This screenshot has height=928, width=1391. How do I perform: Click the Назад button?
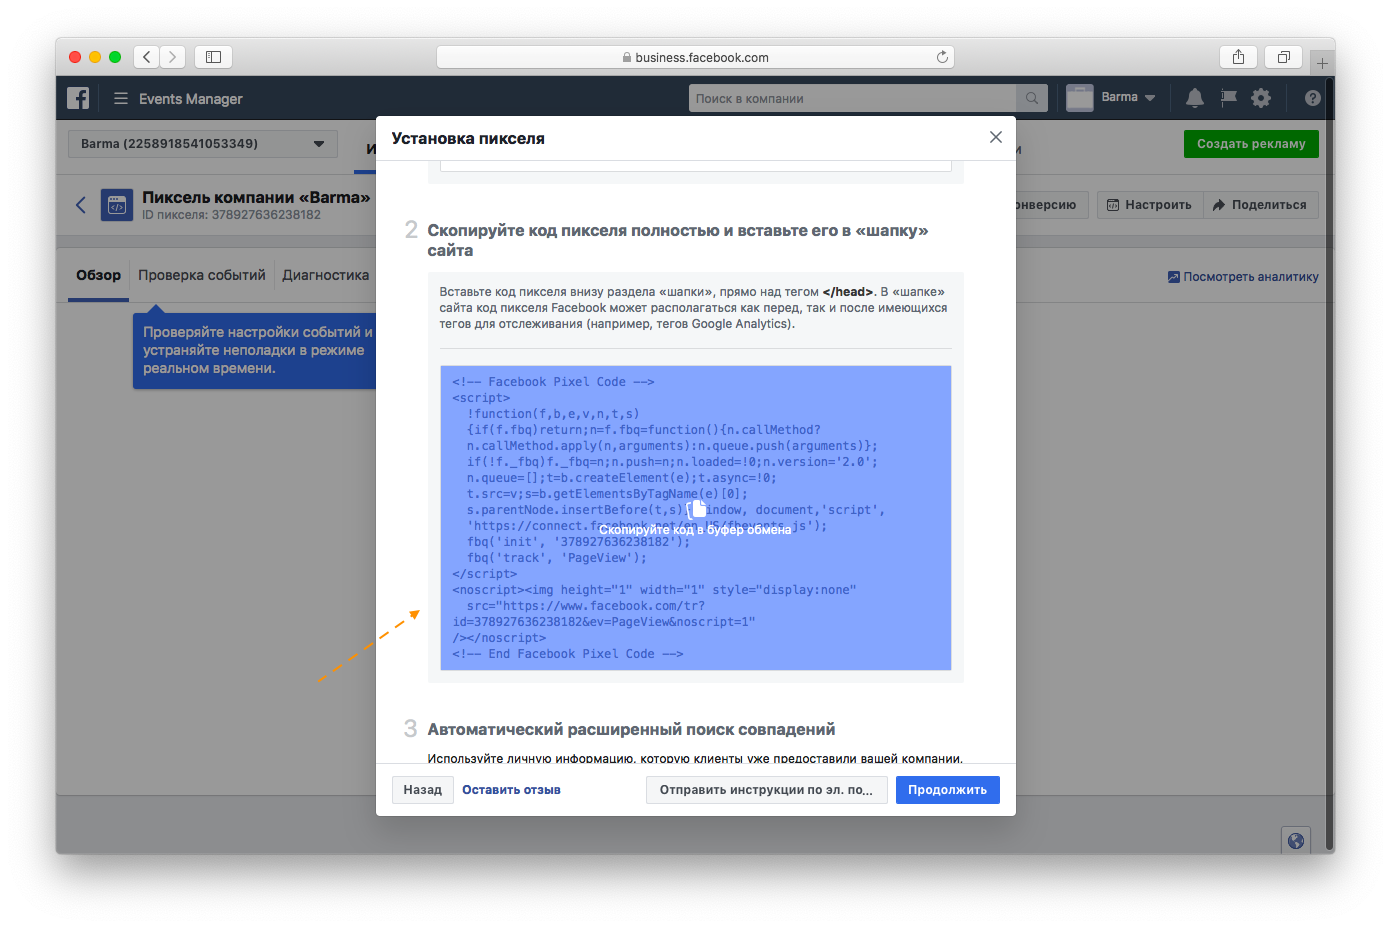pos(423,790)
